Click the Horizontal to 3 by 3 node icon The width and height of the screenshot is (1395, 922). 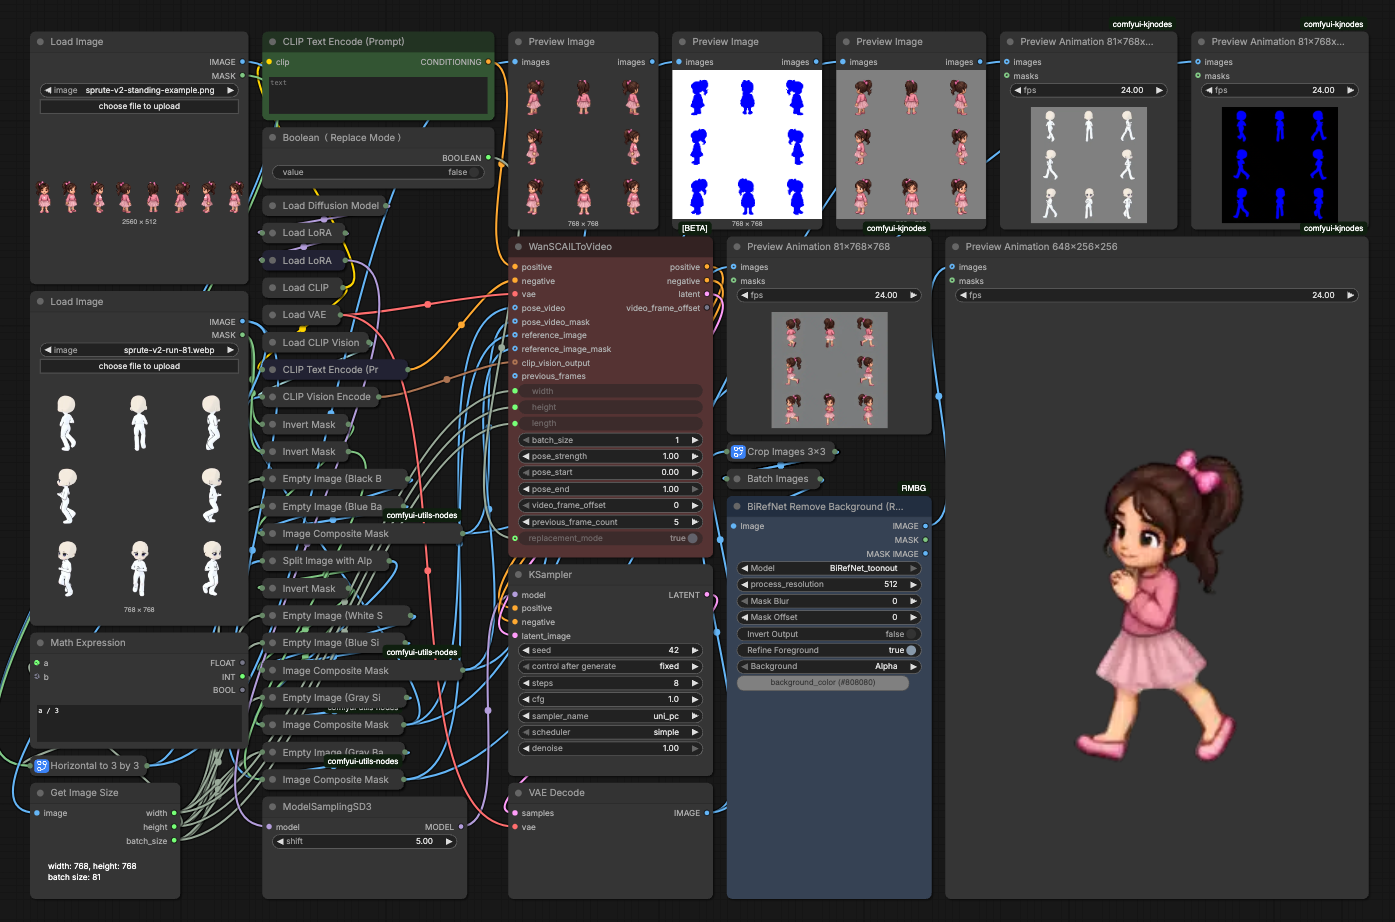42,766
